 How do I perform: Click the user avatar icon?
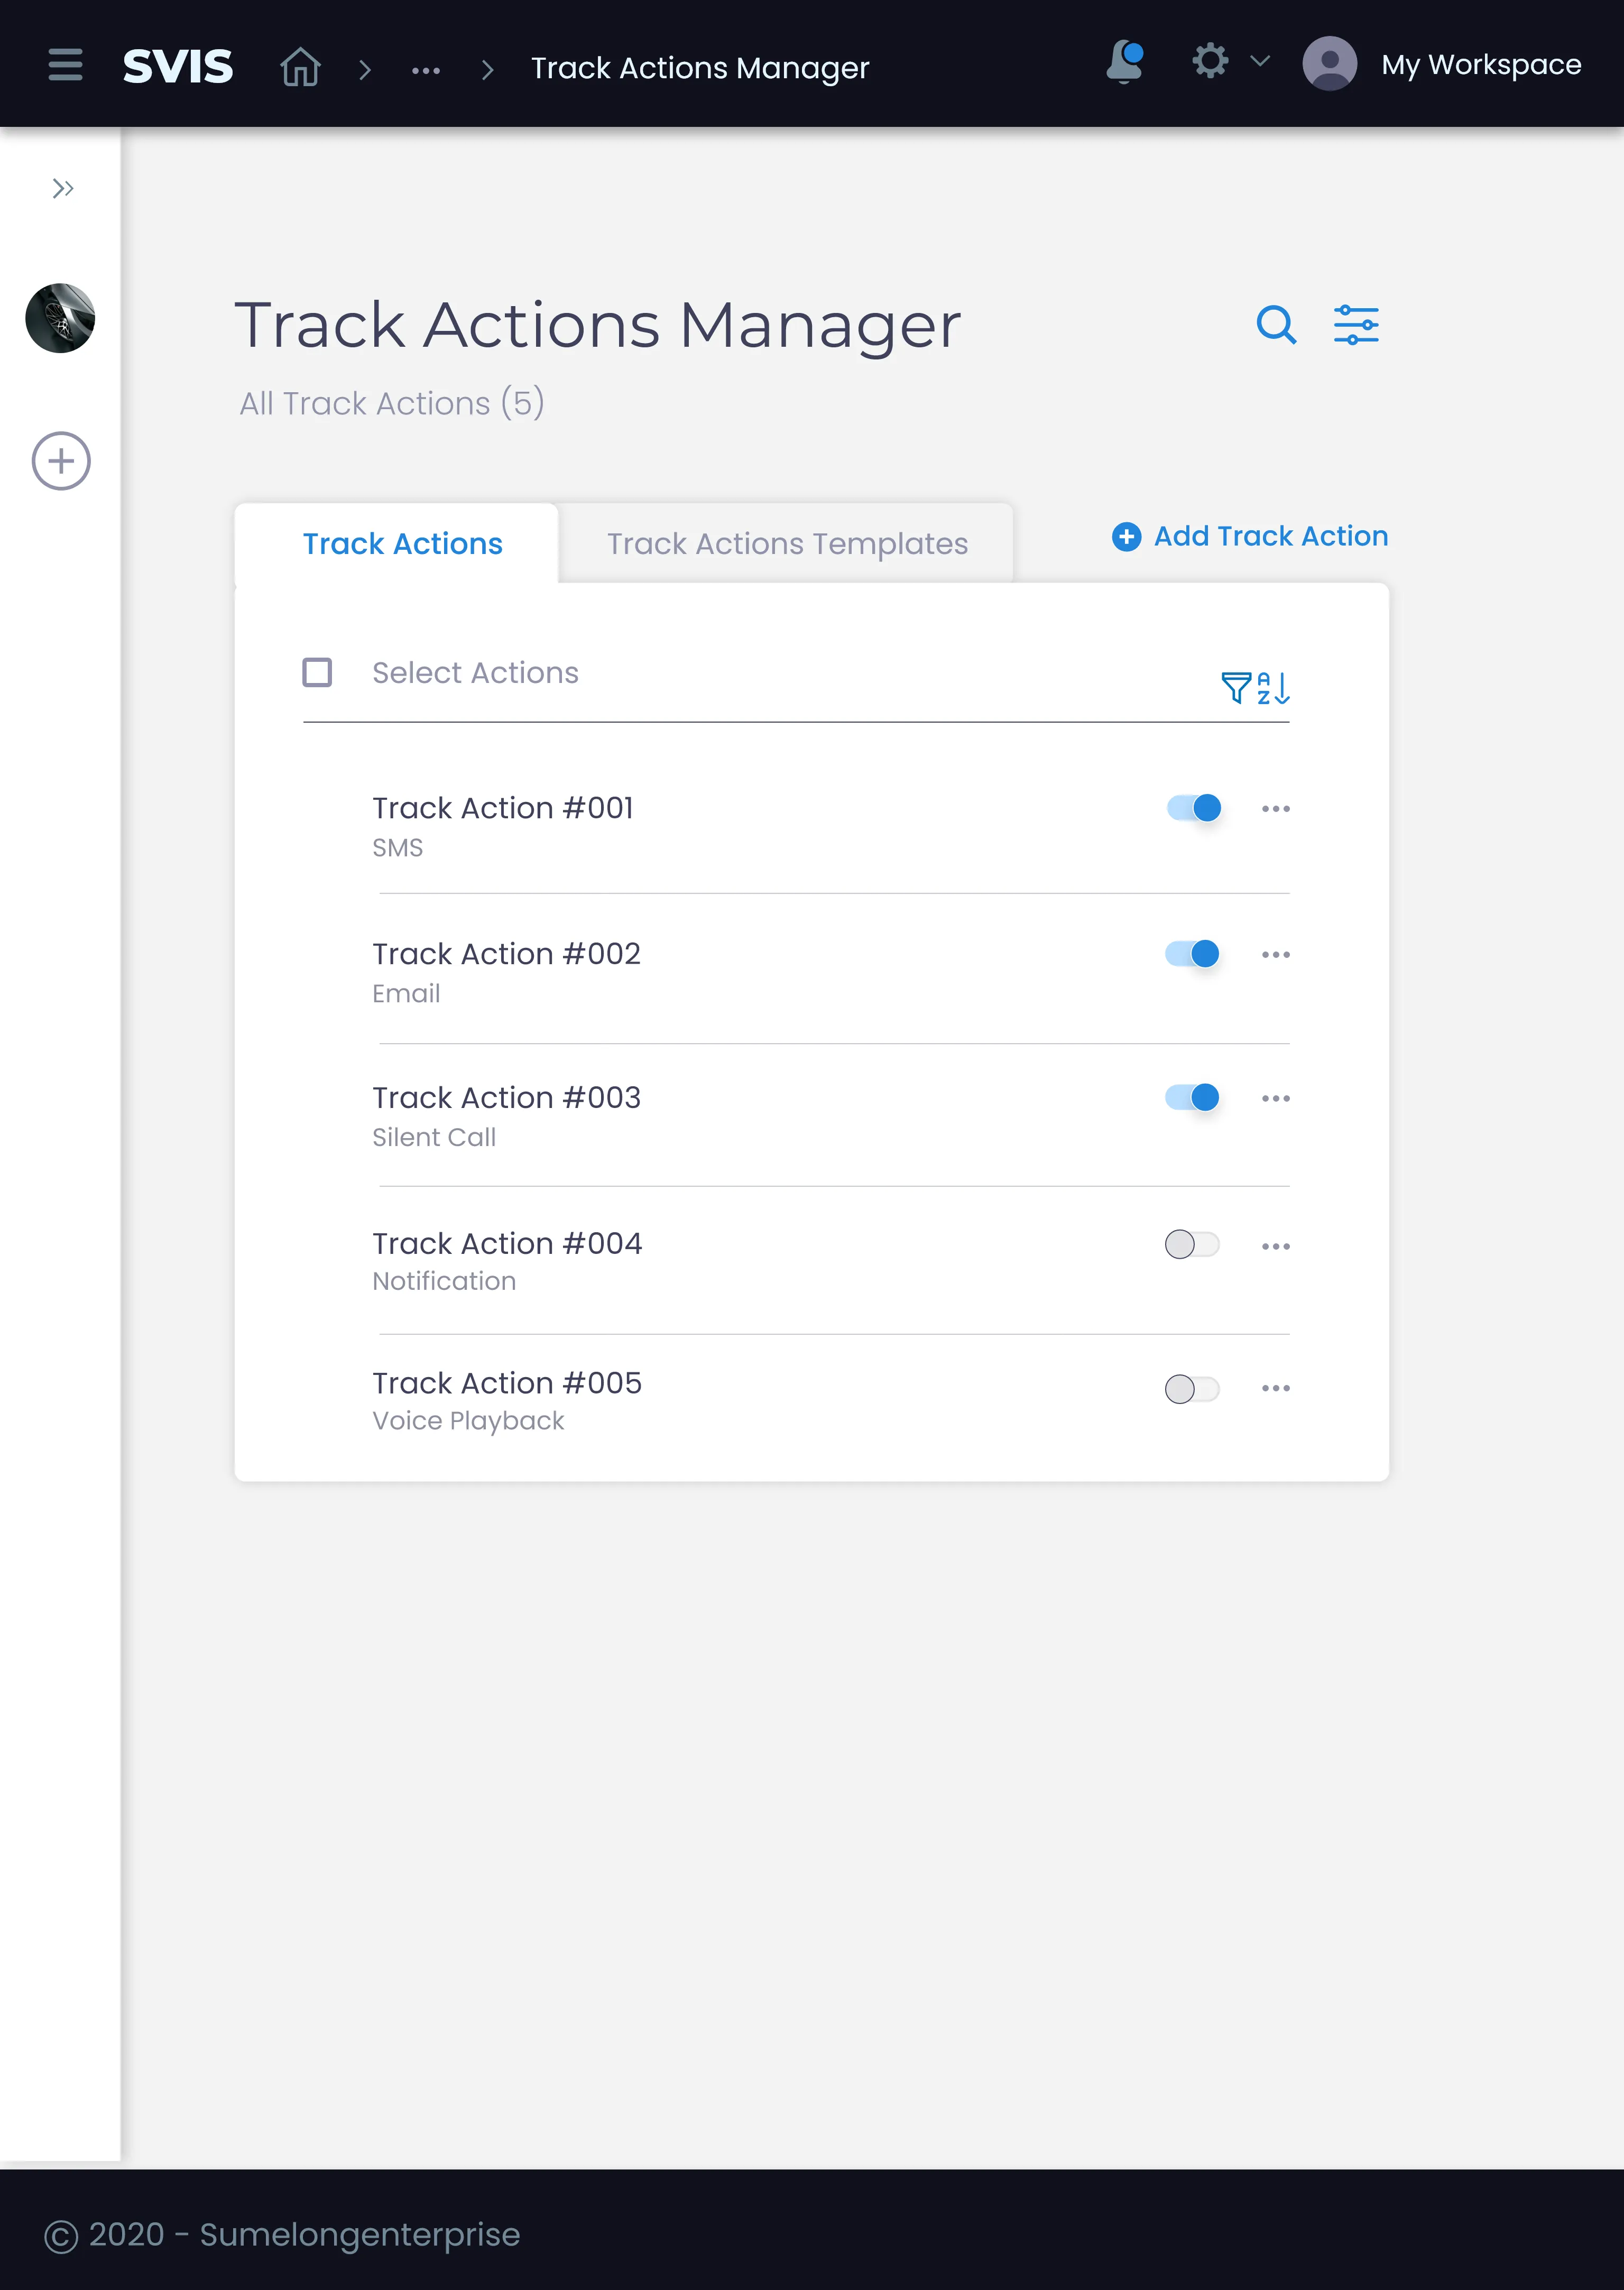(1329, 63)
